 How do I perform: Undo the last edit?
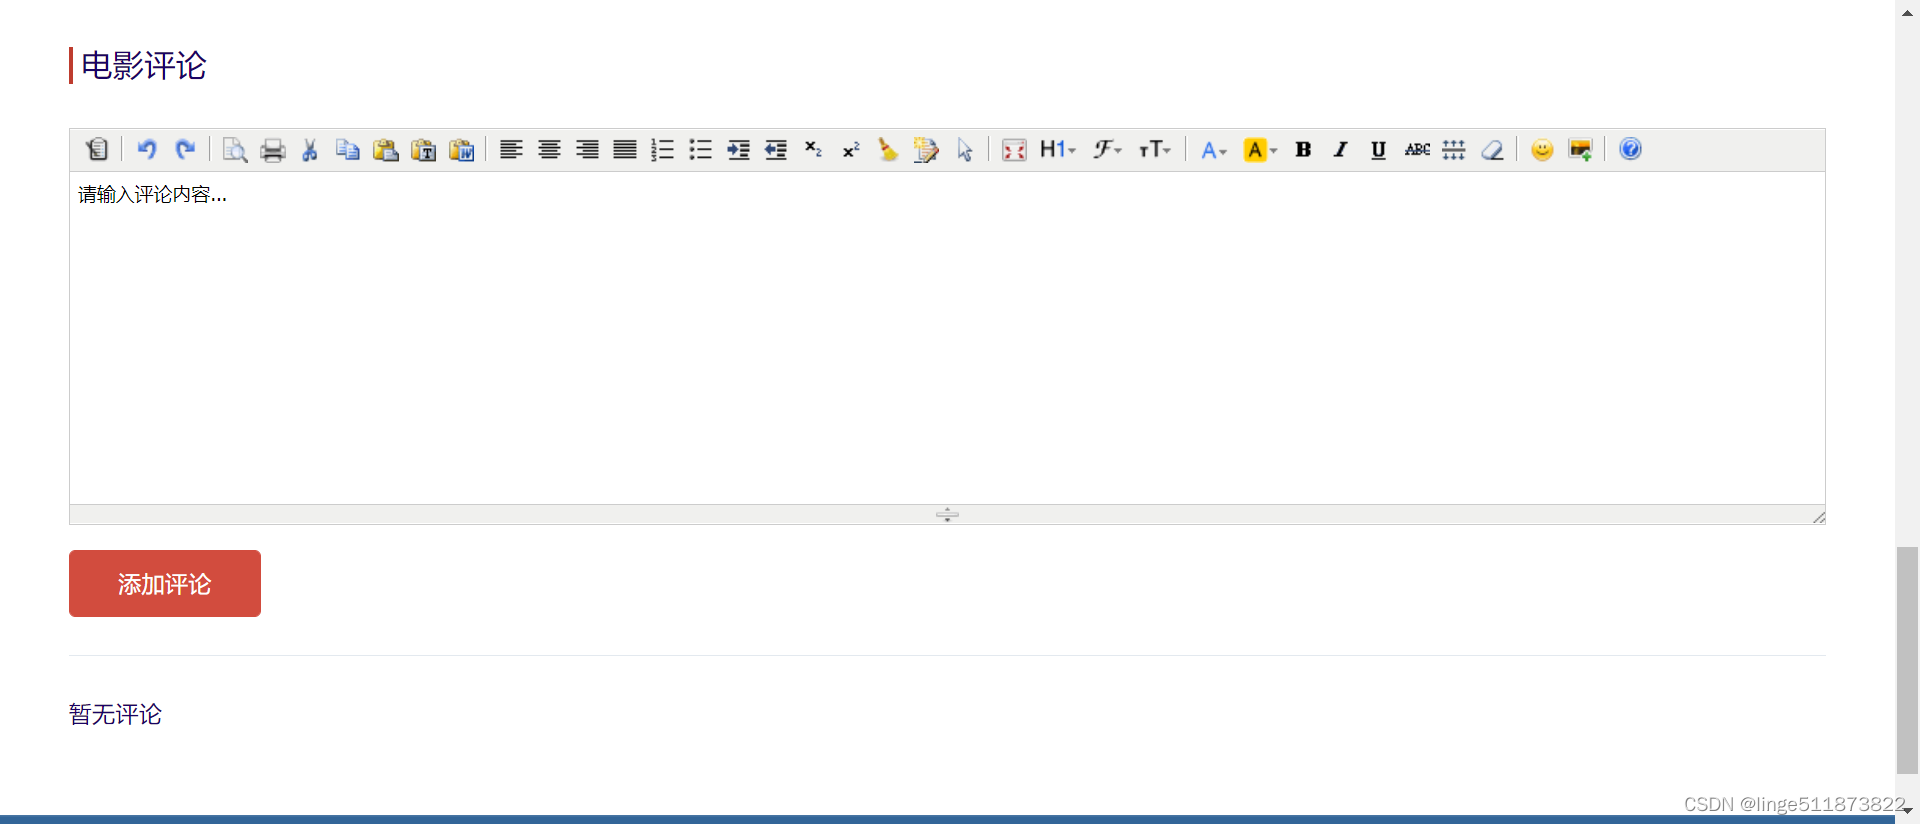pyautogui.click(x=147, y=149)
